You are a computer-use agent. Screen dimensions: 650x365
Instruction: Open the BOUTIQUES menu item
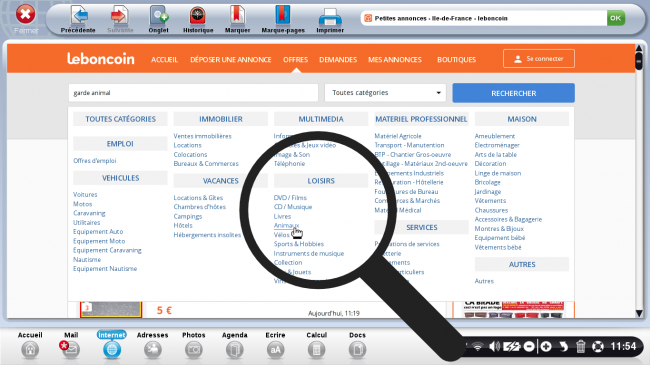[456, 60]
